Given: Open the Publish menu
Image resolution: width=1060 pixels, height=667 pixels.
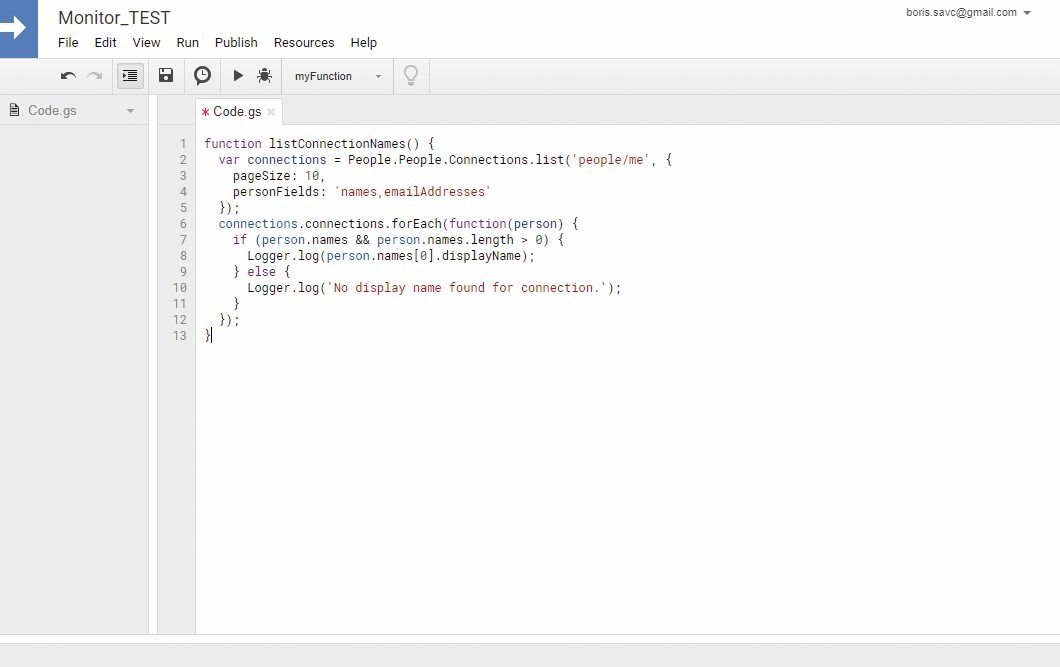Looking at the screenshot, I should pyautogui.click(x=236, y=43).
